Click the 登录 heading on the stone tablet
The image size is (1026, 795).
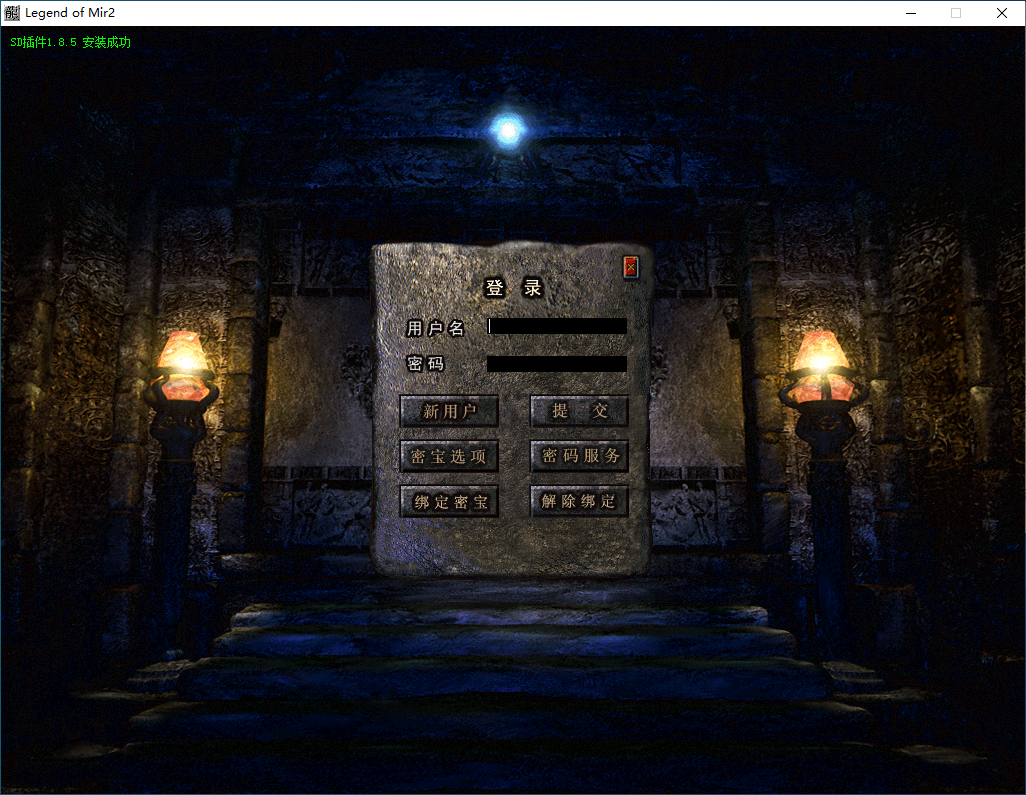513,289
